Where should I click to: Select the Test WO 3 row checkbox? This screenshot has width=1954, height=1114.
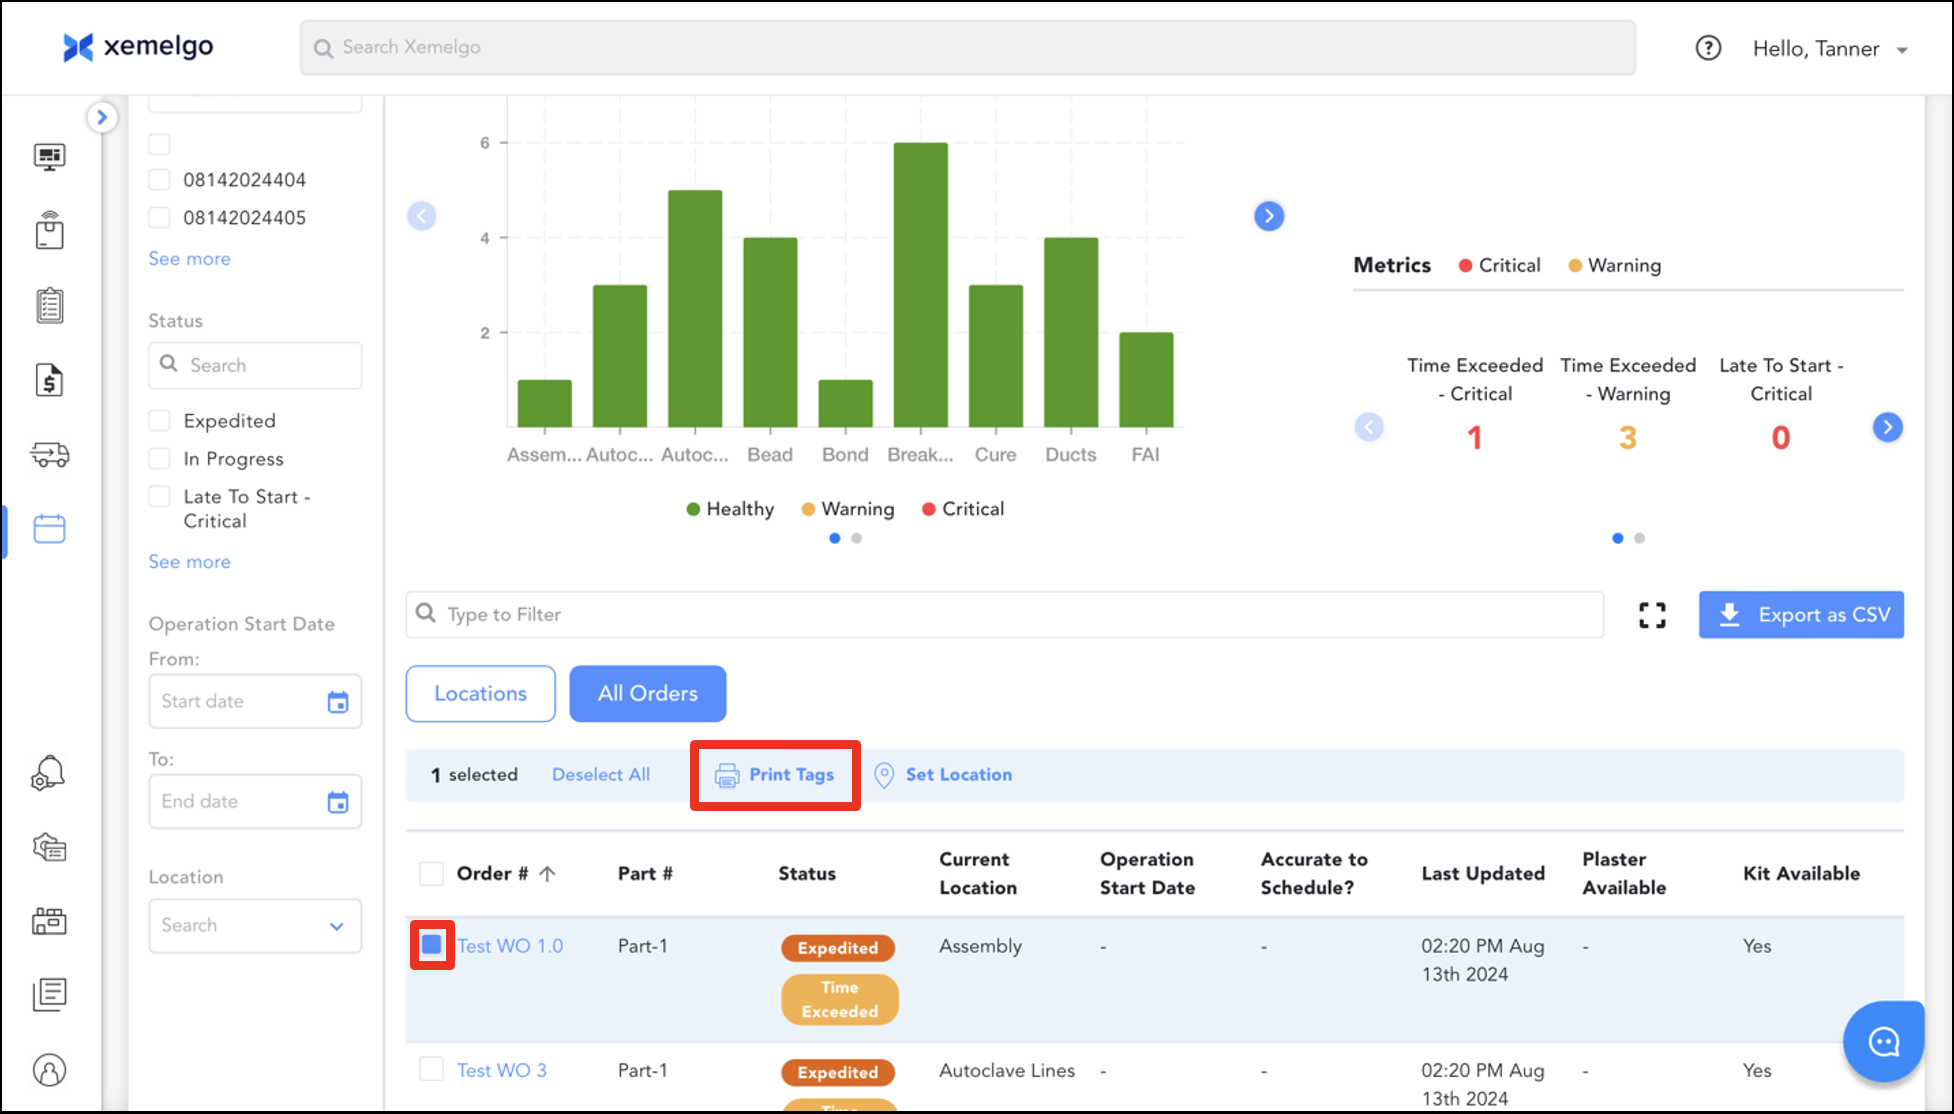[431, 1069]
